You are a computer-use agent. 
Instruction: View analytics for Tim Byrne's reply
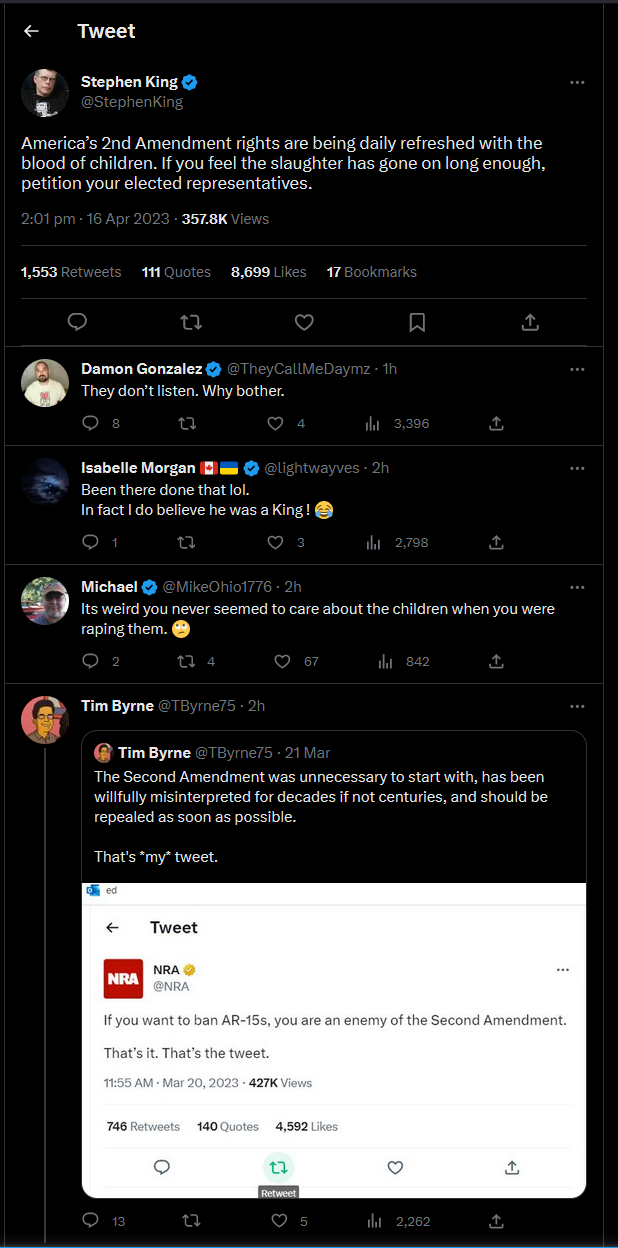click(373, 1220)
